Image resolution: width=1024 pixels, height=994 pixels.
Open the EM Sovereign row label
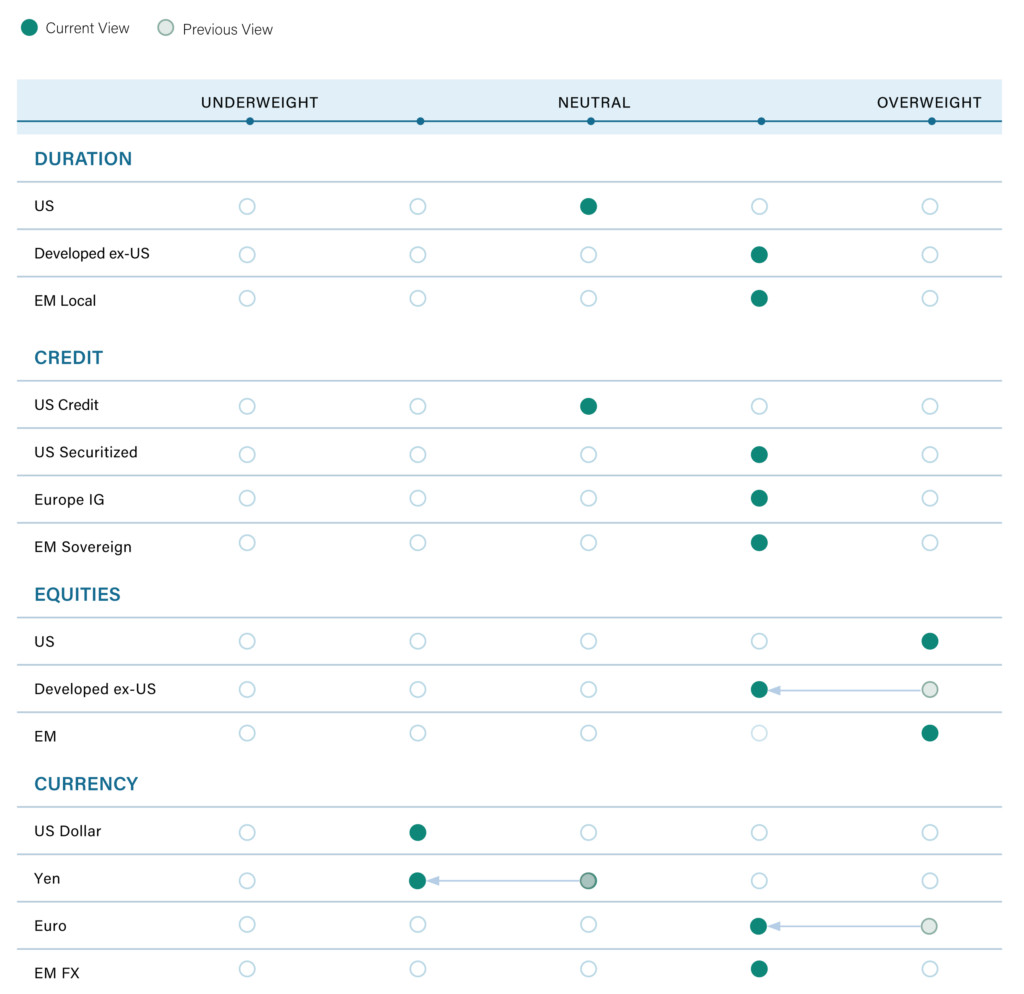tap(83, 547)
